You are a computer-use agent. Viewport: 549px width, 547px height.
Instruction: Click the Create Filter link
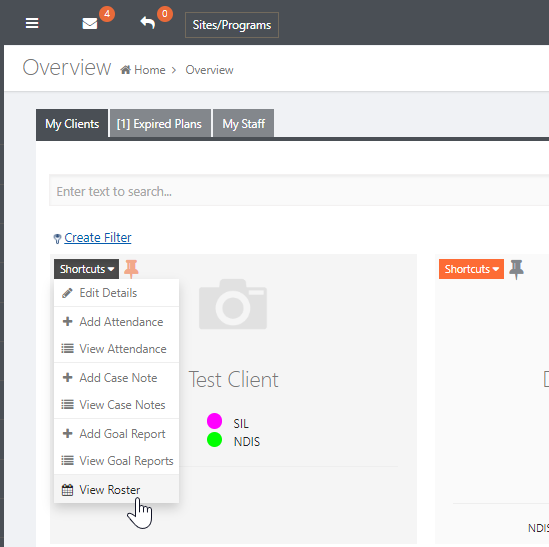coord(98,237)
